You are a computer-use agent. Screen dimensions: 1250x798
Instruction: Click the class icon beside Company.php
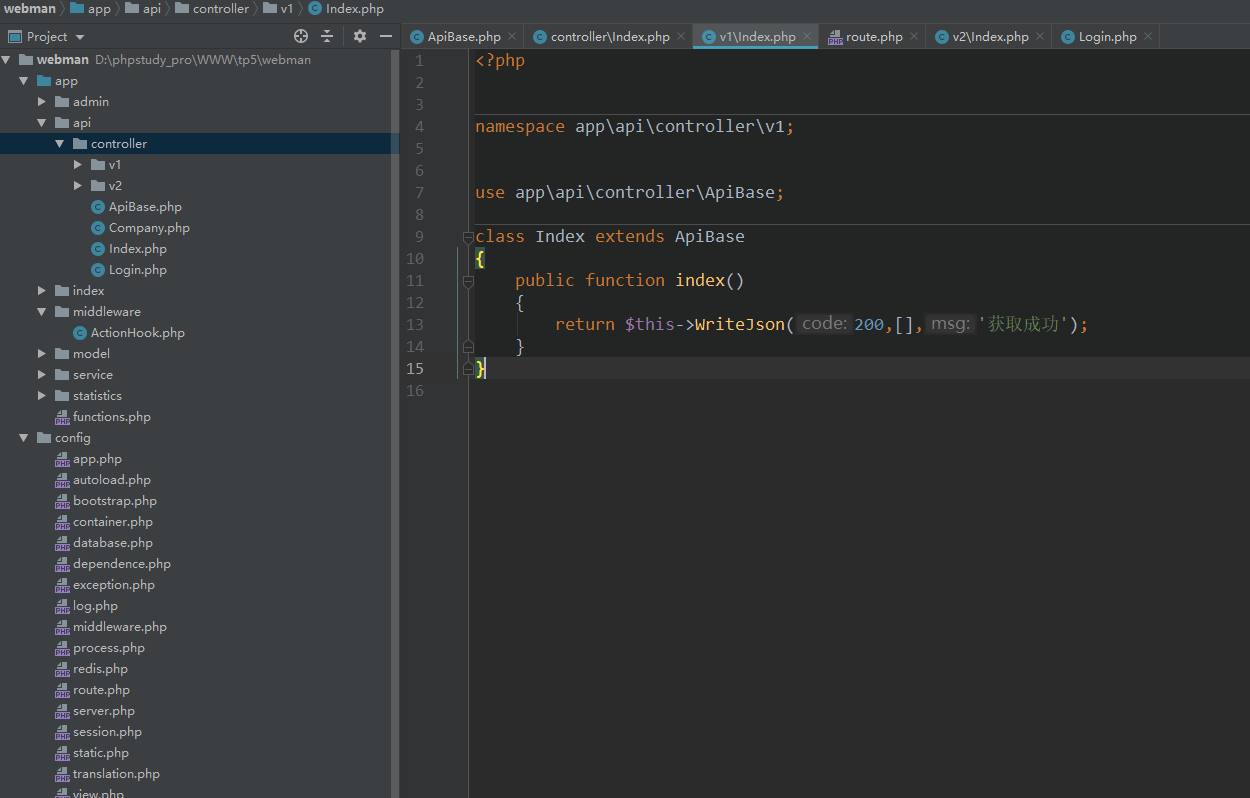pyautogui.click(x=98, y=228)
